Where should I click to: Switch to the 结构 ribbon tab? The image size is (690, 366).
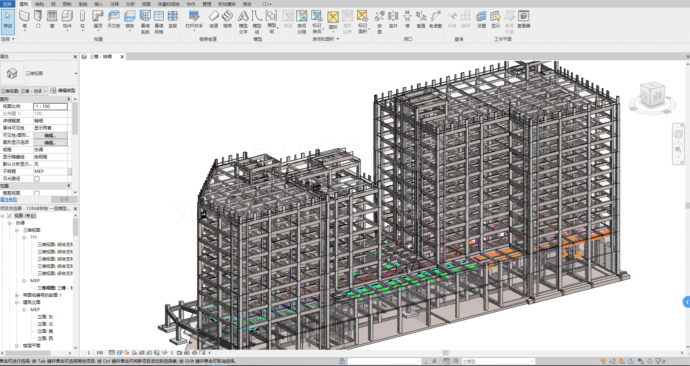39,4
